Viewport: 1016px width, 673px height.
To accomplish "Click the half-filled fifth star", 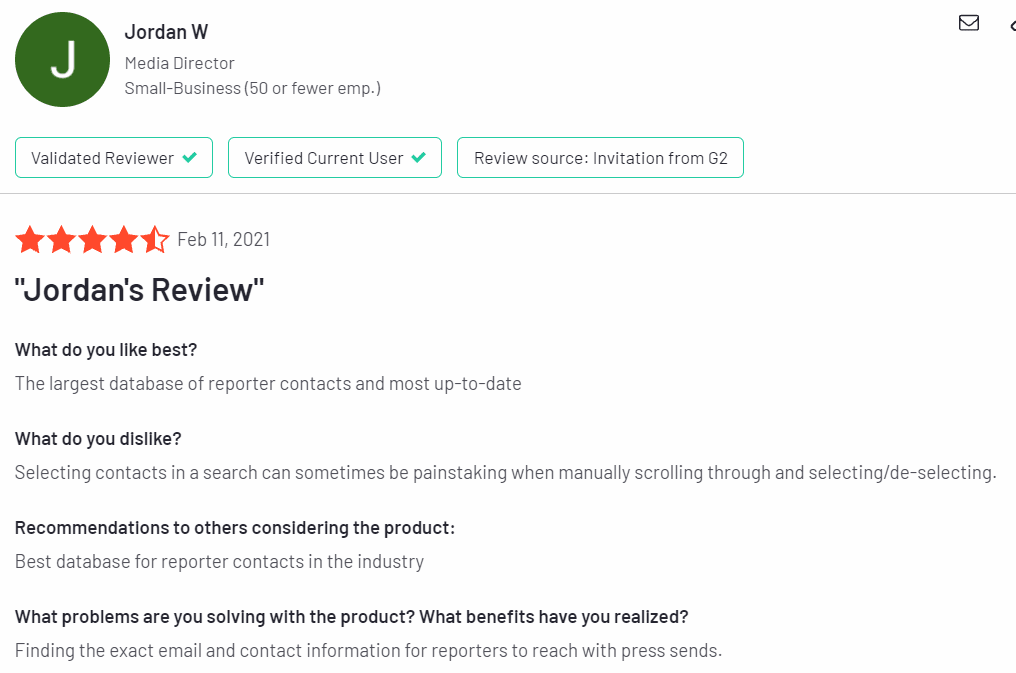I will click(x=155, y=240).
